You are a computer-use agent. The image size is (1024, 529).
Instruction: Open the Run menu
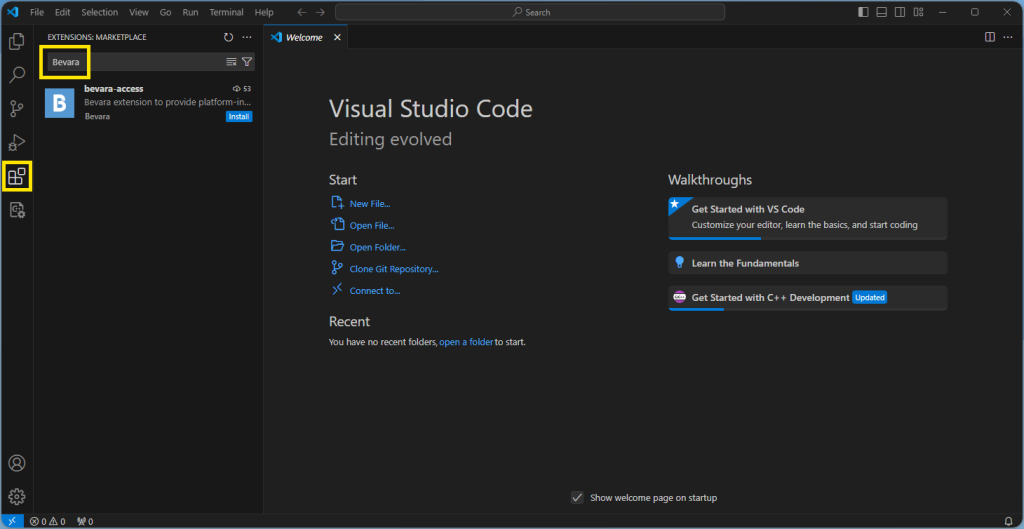coord(191,12)
